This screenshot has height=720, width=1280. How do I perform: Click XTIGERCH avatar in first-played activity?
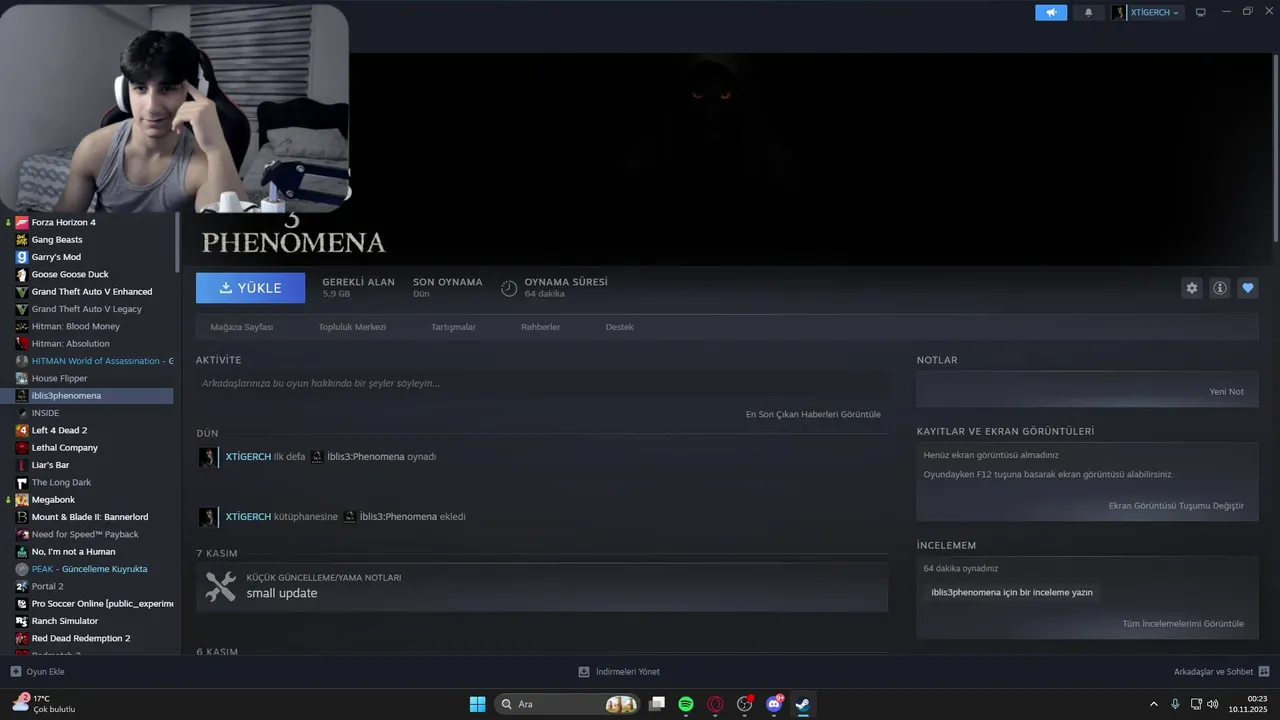[x=207, y=457]
